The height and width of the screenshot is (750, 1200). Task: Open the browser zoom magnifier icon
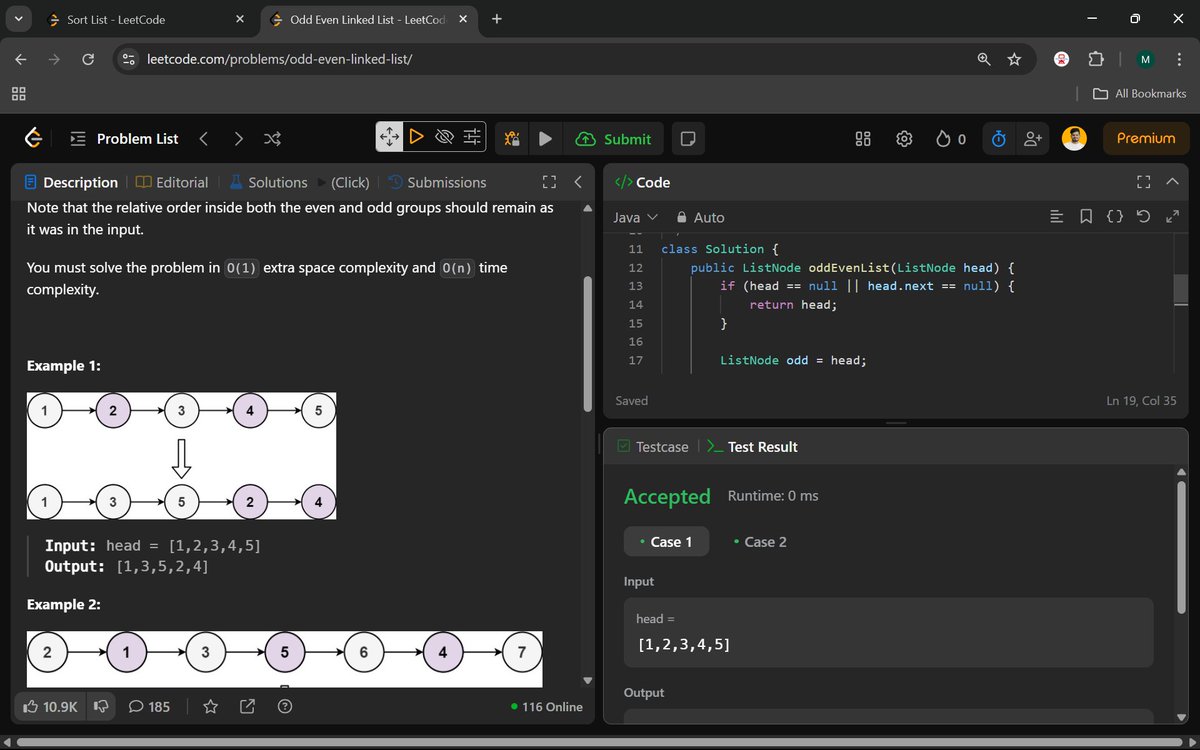pos(984,60)
